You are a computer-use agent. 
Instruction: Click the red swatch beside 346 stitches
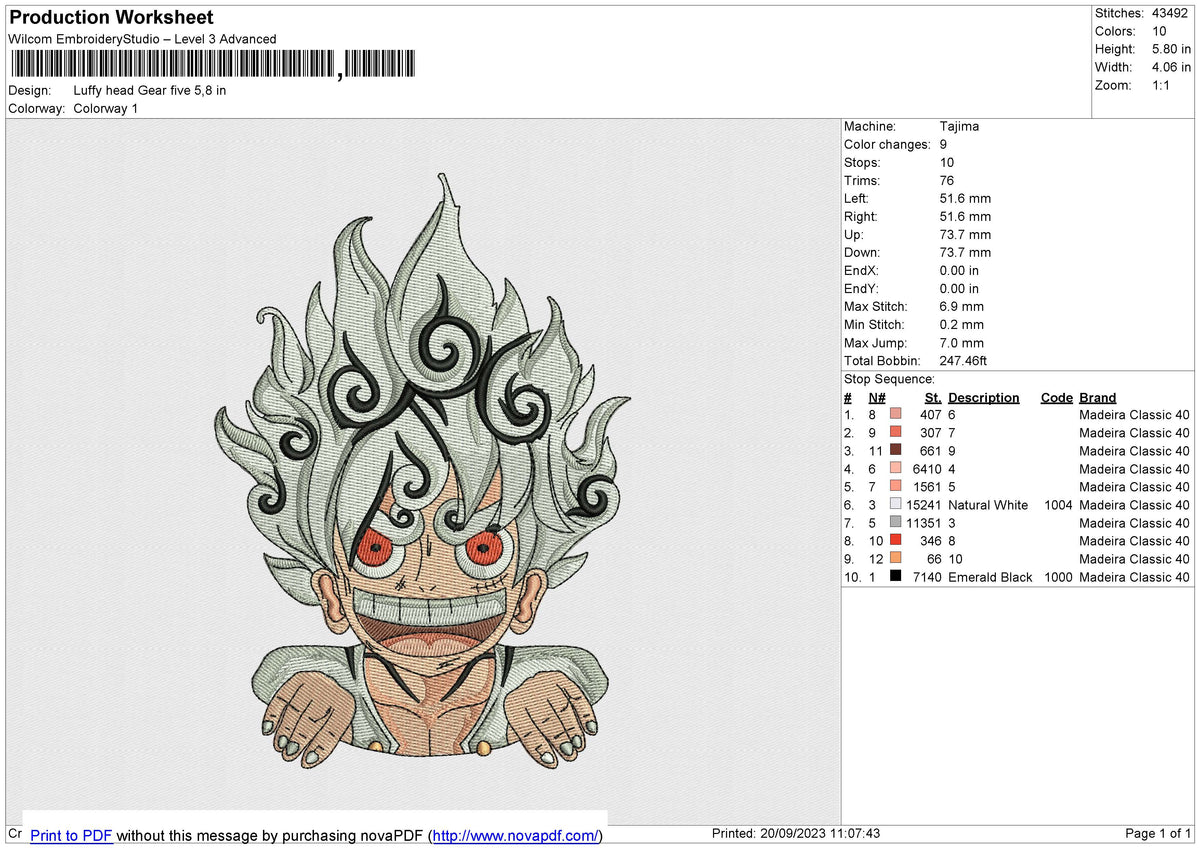coord(895,540)
